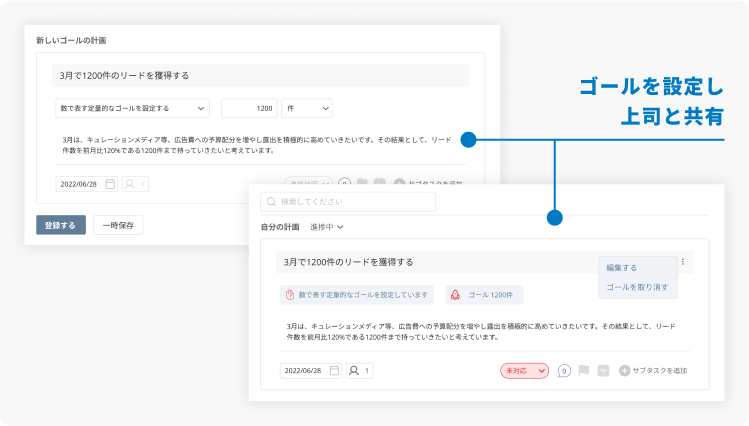Click the three-dot more options icon
749x426 pixels.
point(684,262)
